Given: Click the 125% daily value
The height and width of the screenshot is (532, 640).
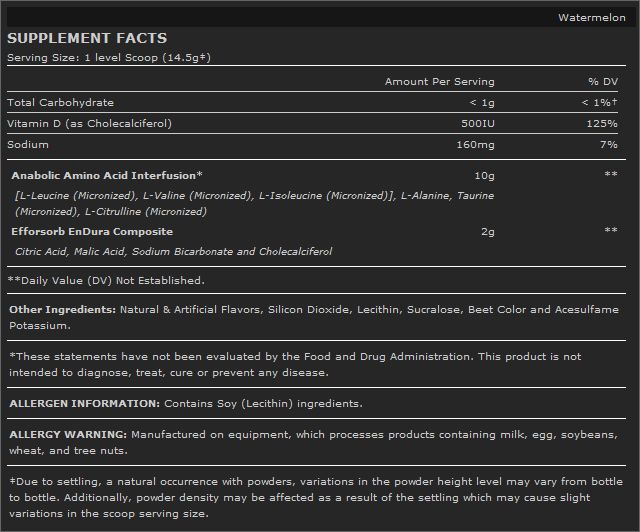Looking at the screenshot, I should point(603,123).
